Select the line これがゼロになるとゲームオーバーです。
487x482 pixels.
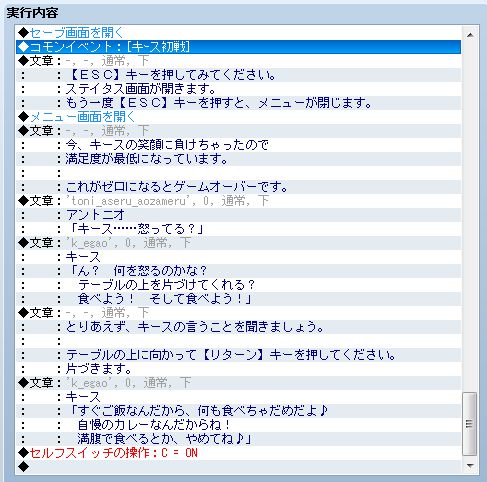[x=238, y=187]
